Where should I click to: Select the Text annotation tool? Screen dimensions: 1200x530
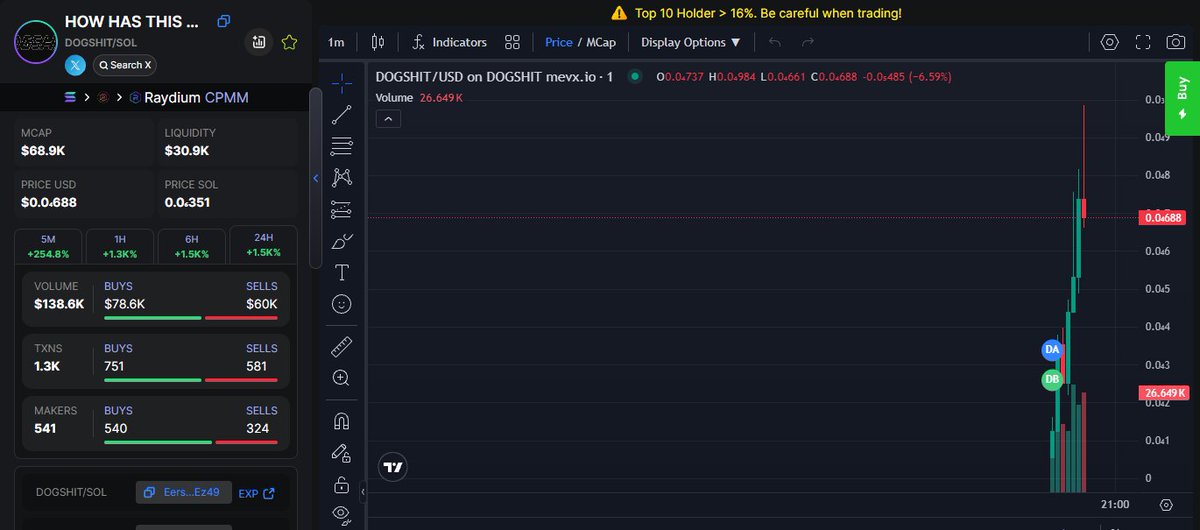tap(341, 272)
